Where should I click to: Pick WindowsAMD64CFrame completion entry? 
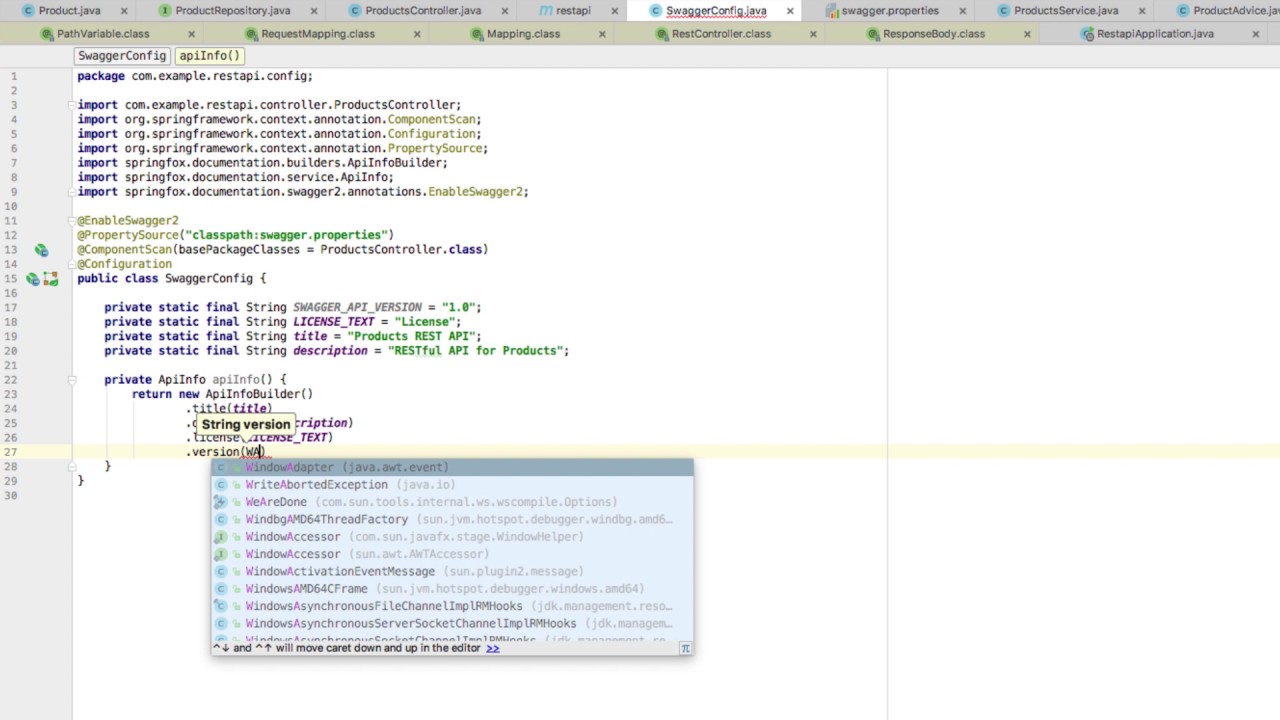tap(452, 589)
